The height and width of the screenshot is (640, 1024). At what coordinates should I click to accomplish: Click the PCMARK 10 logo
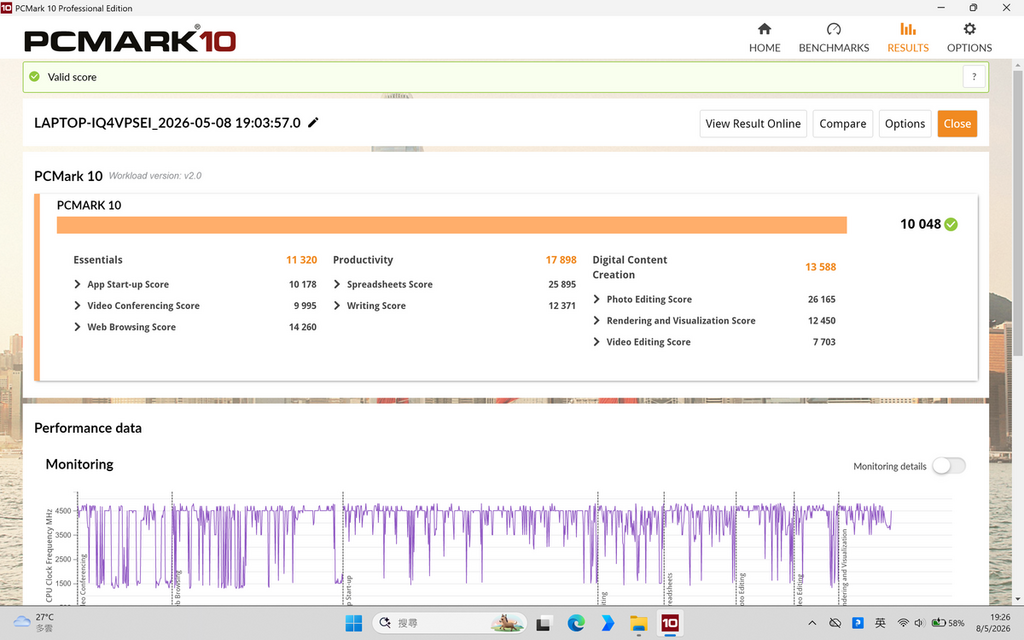(130, 39)
